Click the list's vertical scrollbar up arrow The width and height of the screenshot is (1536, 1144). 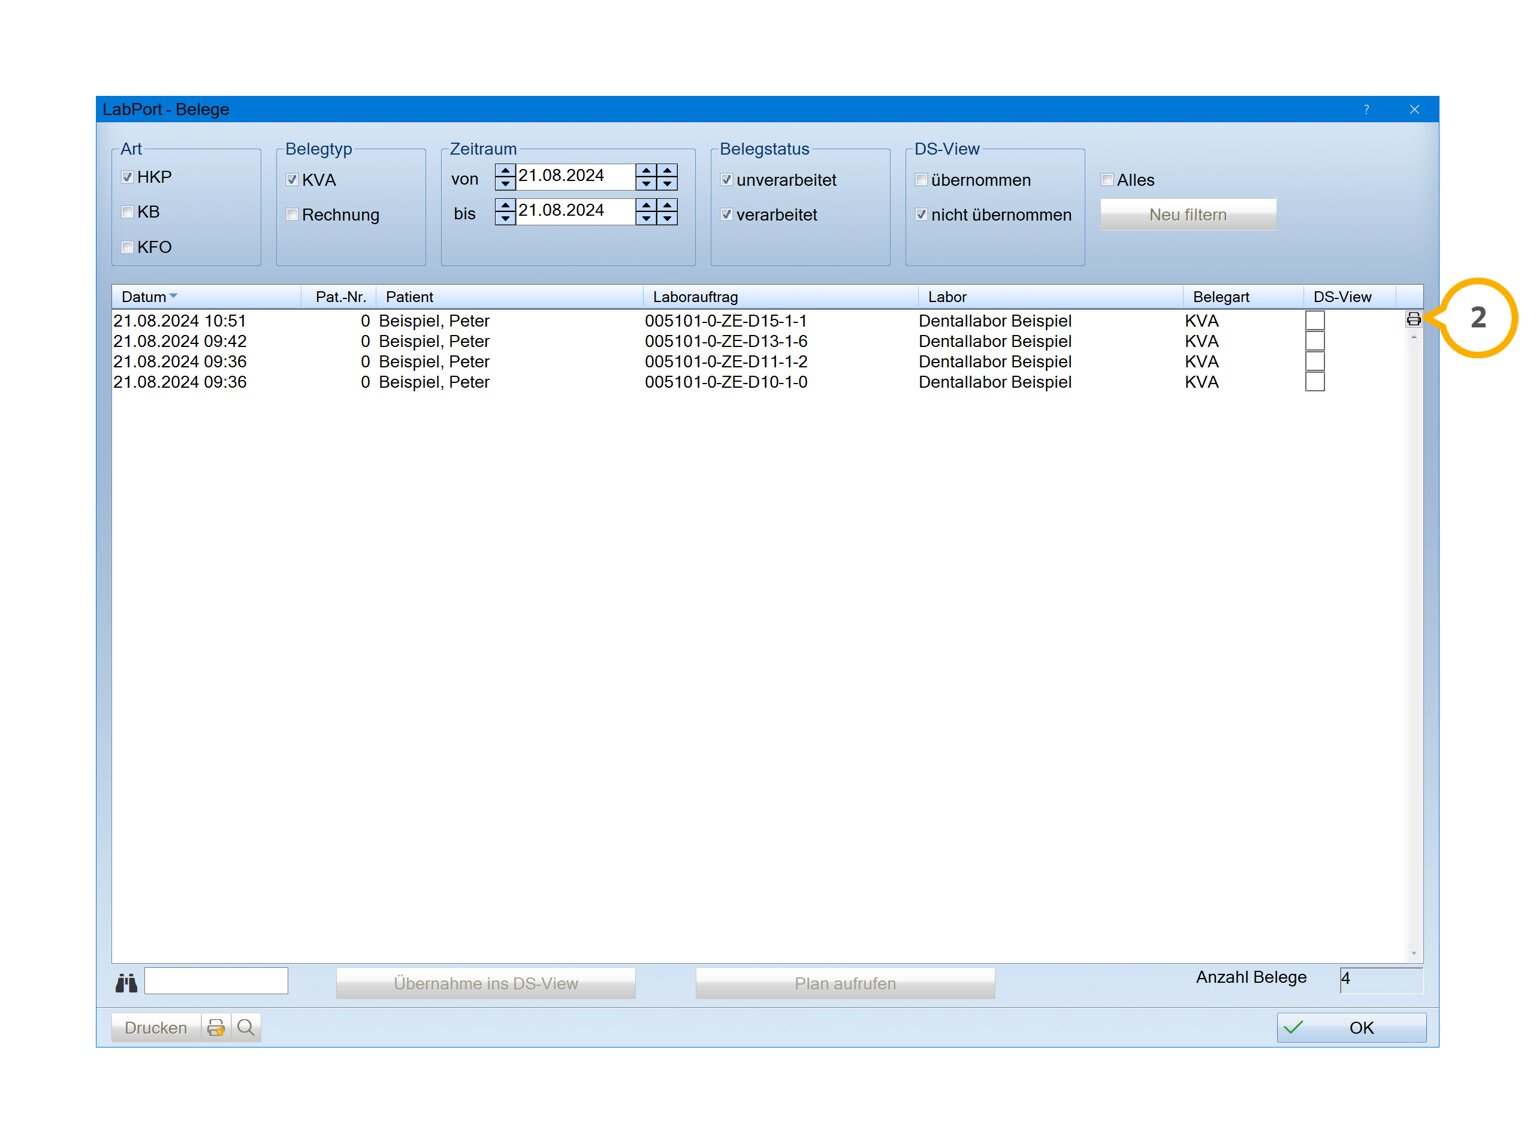point(1414,337)
